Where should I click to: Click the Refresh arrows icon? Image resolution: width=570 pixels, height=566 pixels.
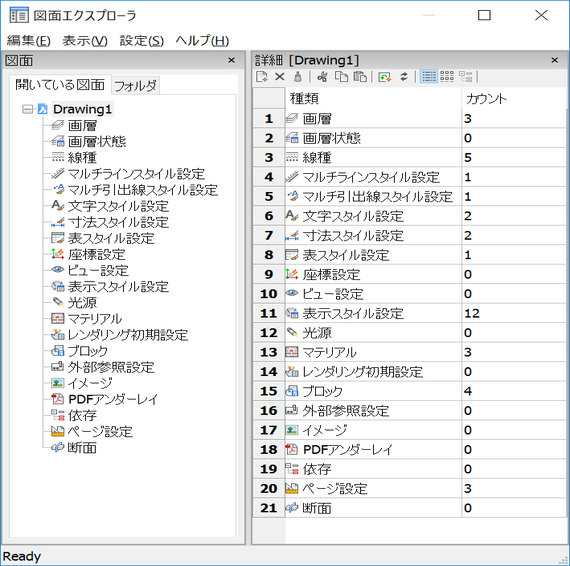point(404,77)
